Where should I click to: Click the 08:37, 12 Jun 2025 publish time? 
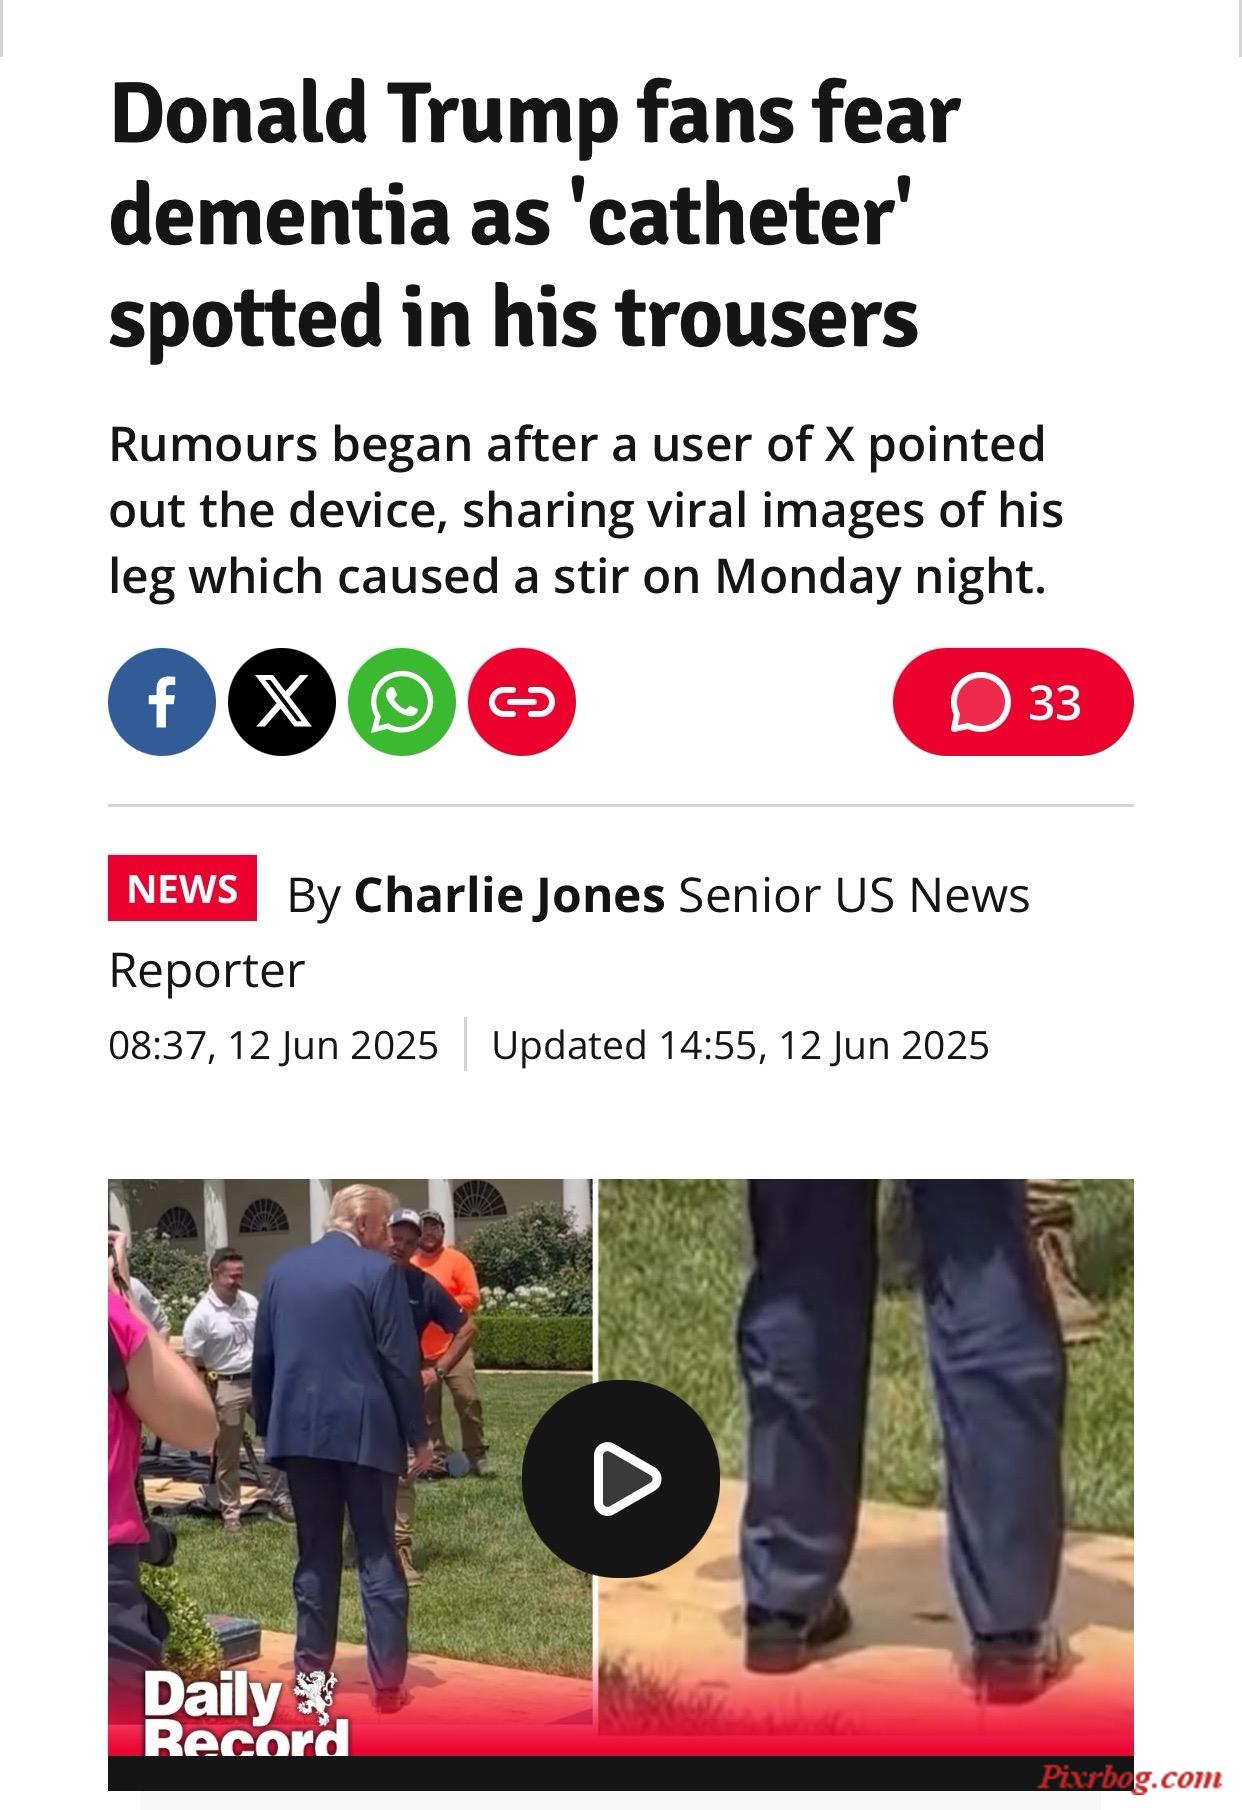pos(273,1045)
